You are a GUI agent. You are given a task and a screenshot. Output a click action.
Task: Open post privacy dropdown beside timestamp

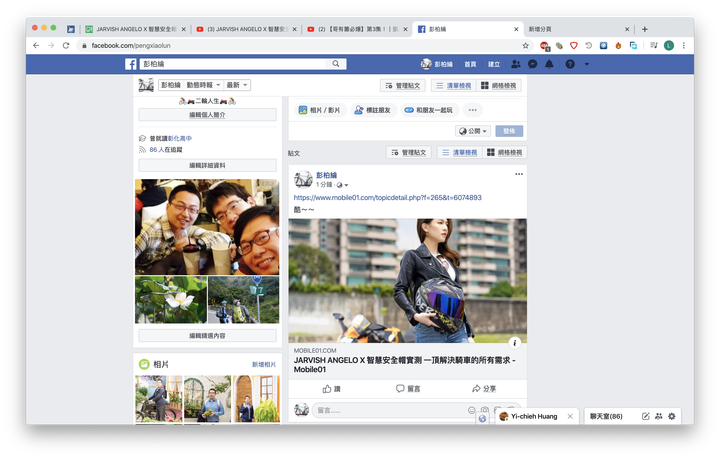[x=342, y=185]
